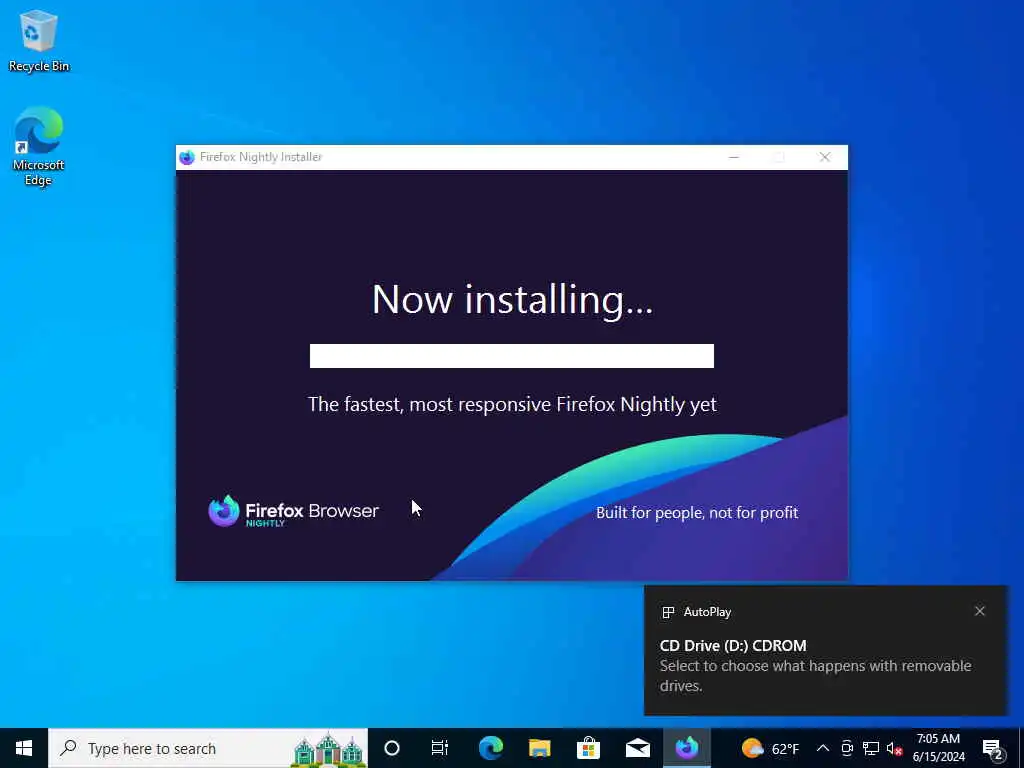Open network status tray icon
Screen dimensions: 1024x768
click(871, 748)
